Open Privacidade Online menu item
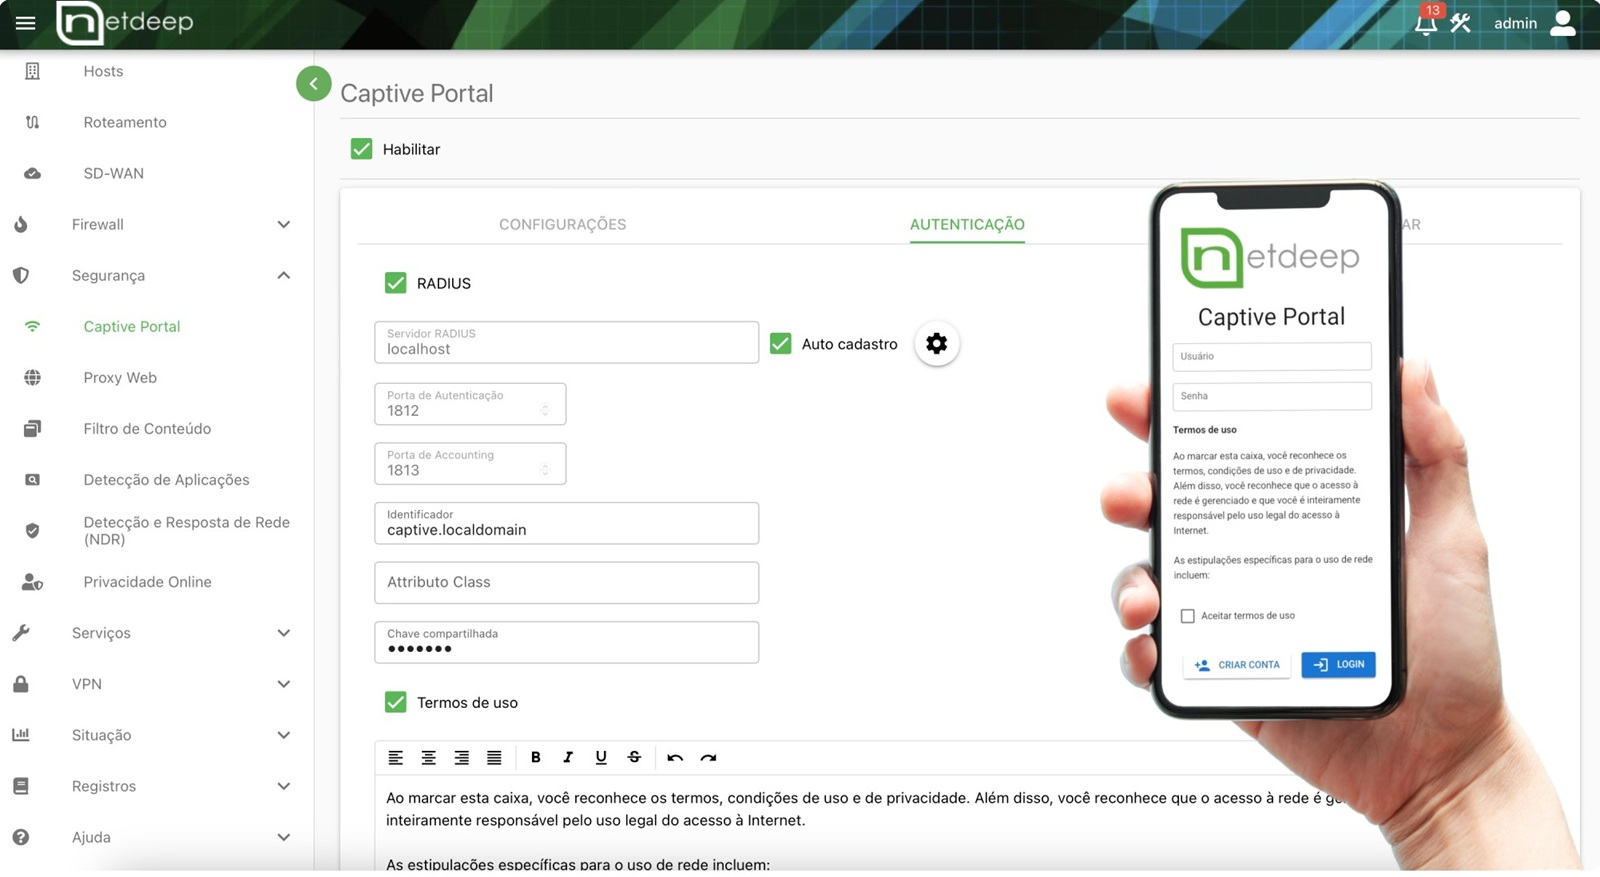The image size is (1600, 877). 147,582
